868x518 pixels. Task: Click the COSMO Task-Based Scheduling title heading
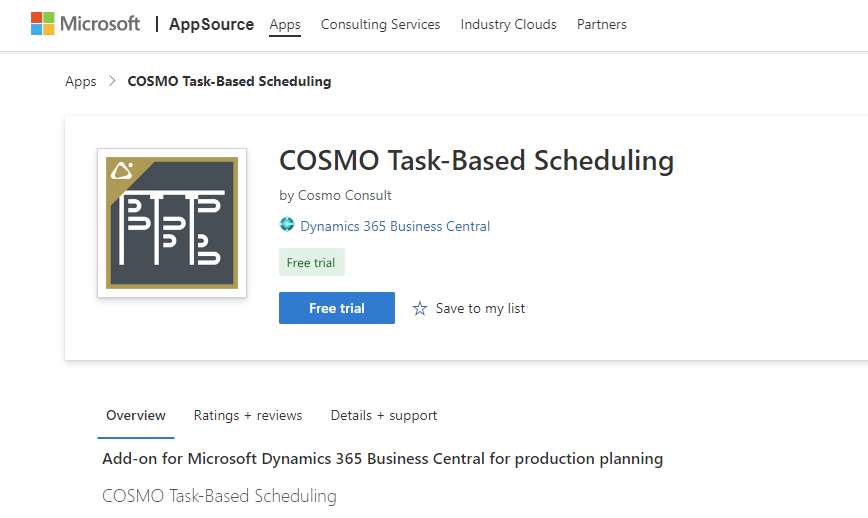(476, 161)
